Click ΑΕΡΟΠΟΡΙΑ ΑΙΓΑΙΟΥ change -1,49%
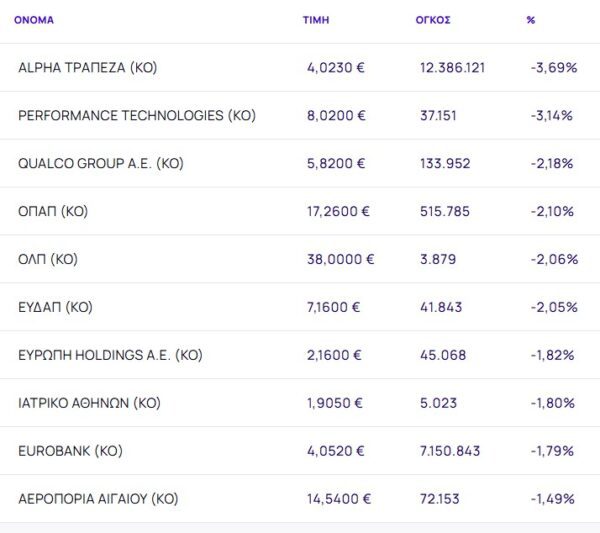The height and width of the screenshot is (533, 600). [x=552, y=498]
